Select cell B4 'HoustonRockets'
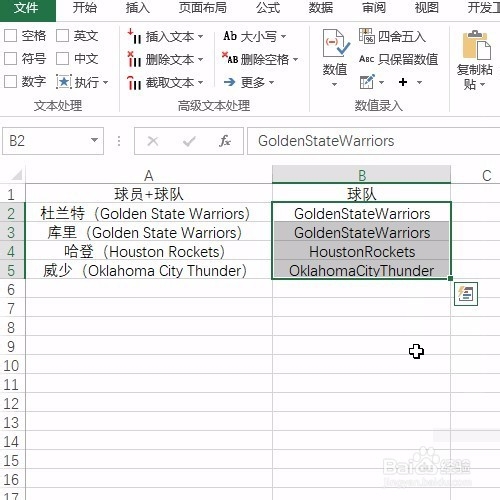The image size is (500, 500). pos(362,251)
